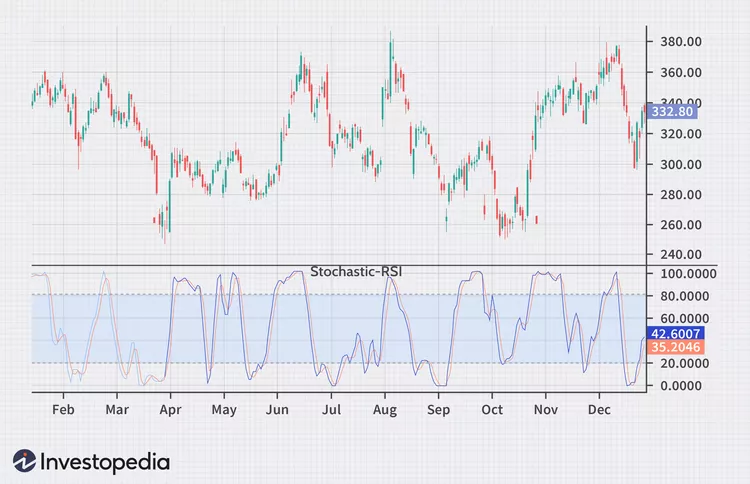
Task: Click the Investopedia logo icon
Action: (x=24, y=461)
